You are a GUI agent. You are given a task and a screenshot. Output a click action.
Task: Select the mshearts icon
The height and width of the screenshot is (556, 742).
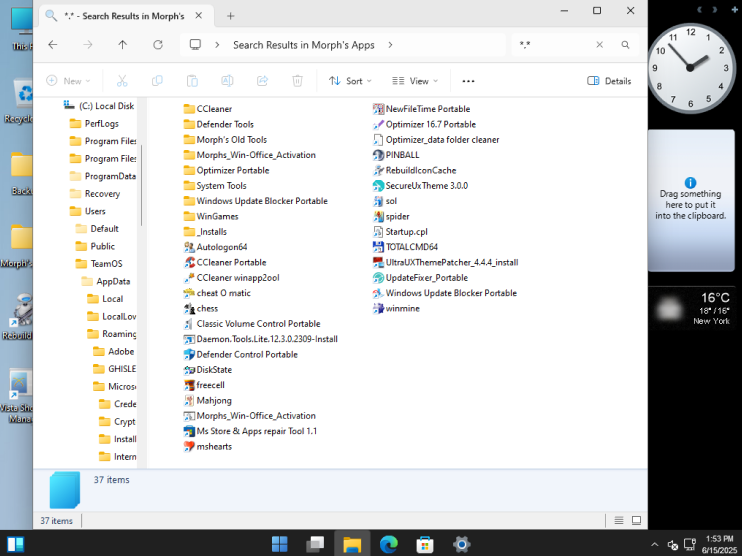tap(189, 446)
